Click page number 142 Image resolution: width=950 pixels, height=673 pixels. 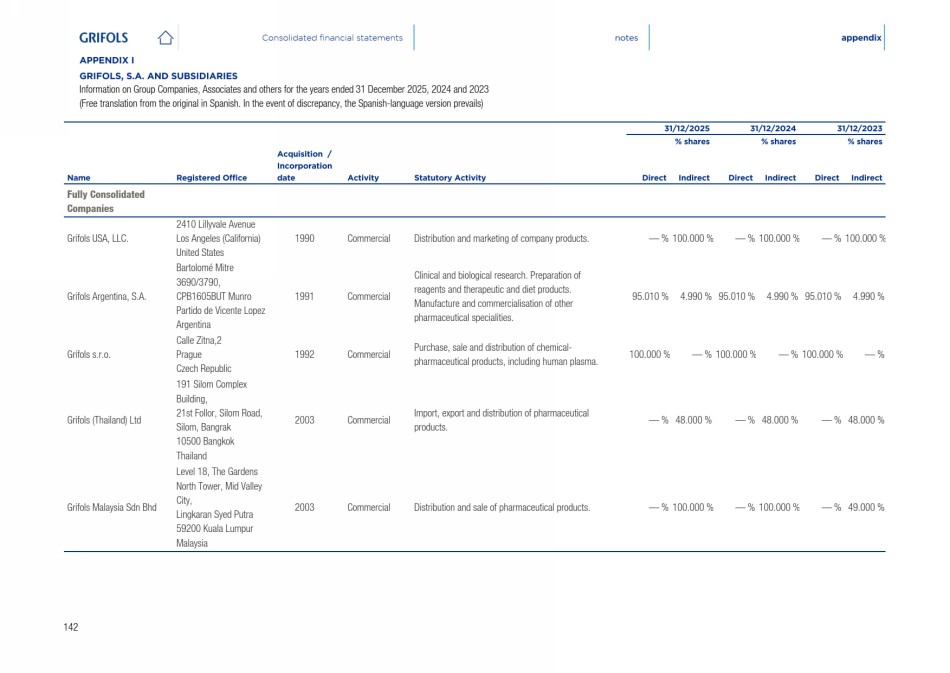point(71,627)
